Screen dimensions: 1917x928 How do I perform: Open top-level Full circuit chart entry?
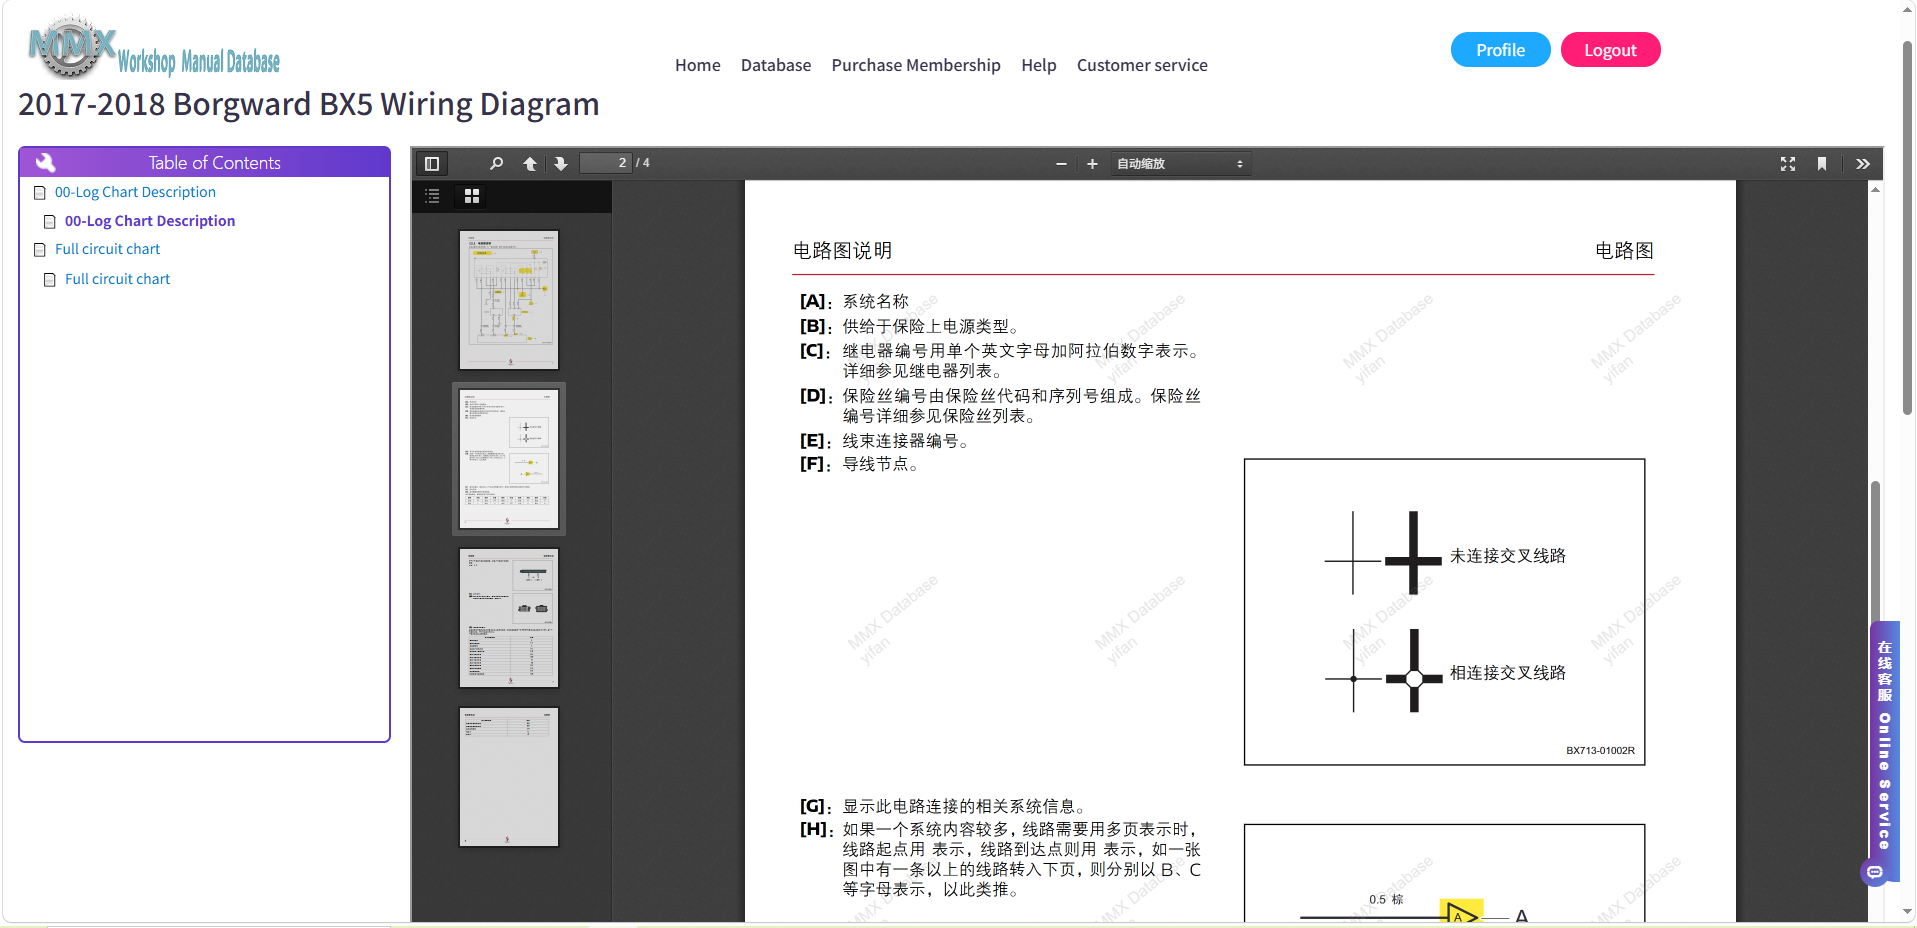pos(107,249)
